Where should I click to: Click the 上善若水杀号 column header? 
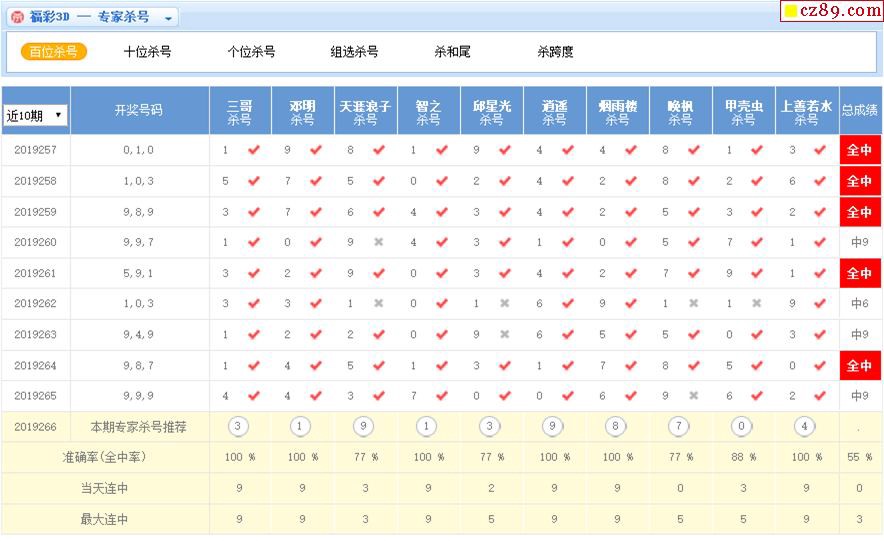click(x=807, y=111)
